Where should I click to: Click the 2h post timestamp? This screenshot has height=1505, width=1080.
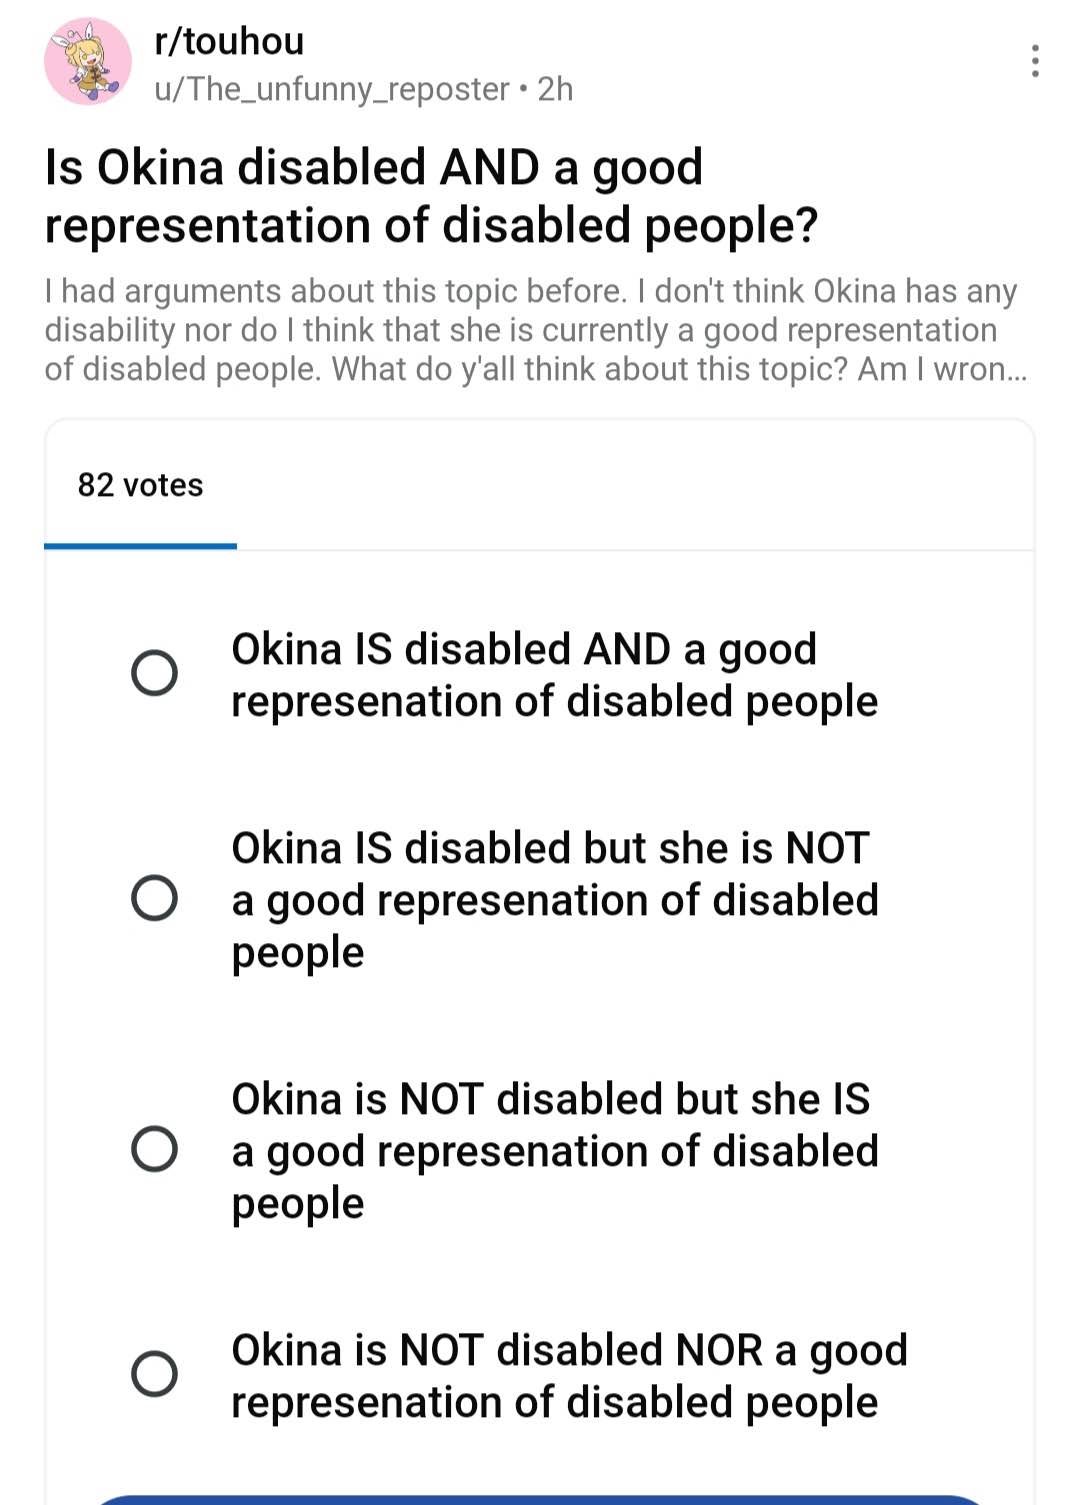click(556, 89)
